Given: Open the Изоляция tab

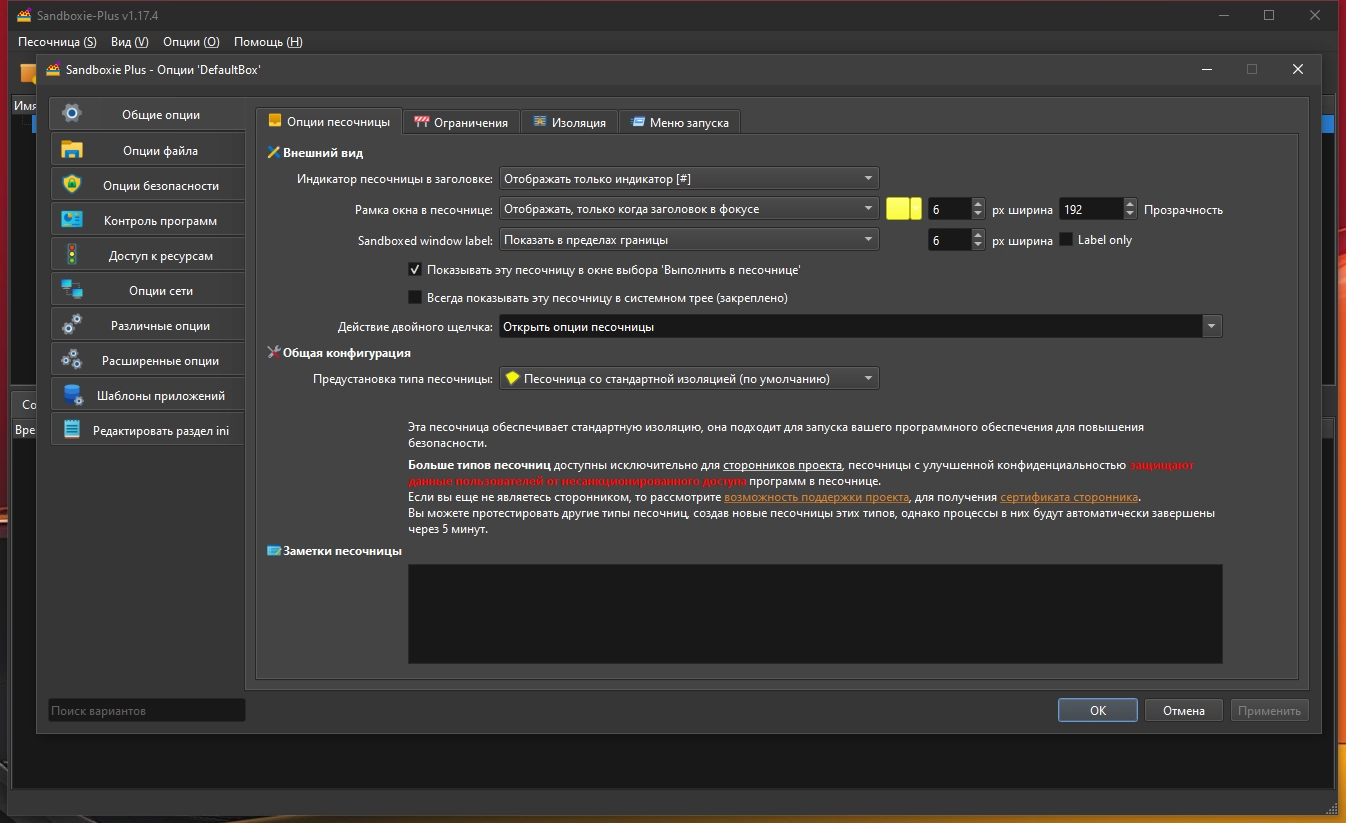Looking at the screenshot, I should pyautogui.click(x=569, y=122).
